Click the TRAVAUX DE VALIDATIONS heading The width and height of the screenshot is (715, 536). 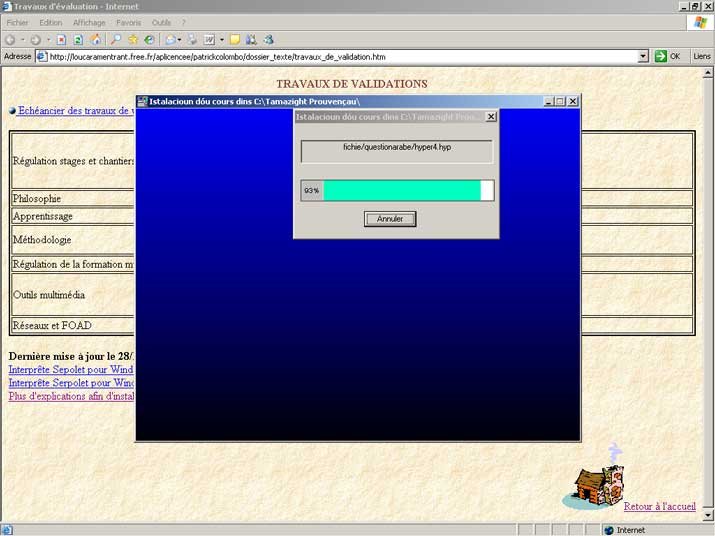(352, 84)
